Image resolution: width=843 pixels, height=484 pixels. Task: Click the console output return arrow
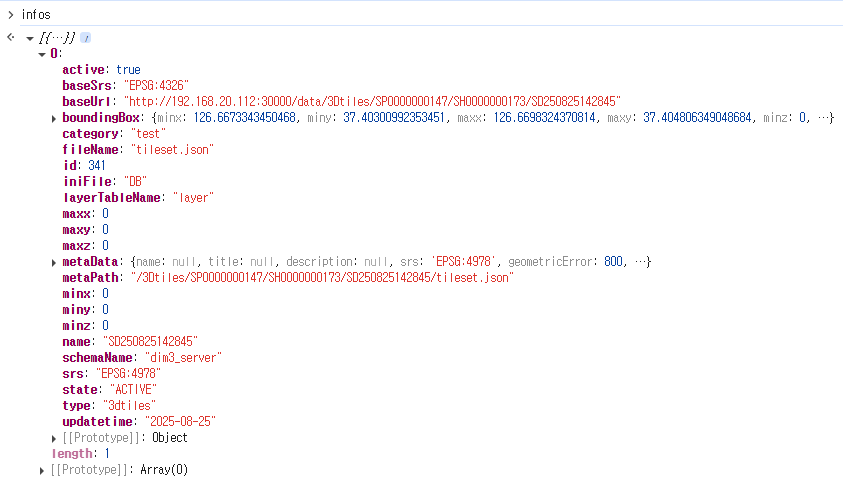point(11,37)
